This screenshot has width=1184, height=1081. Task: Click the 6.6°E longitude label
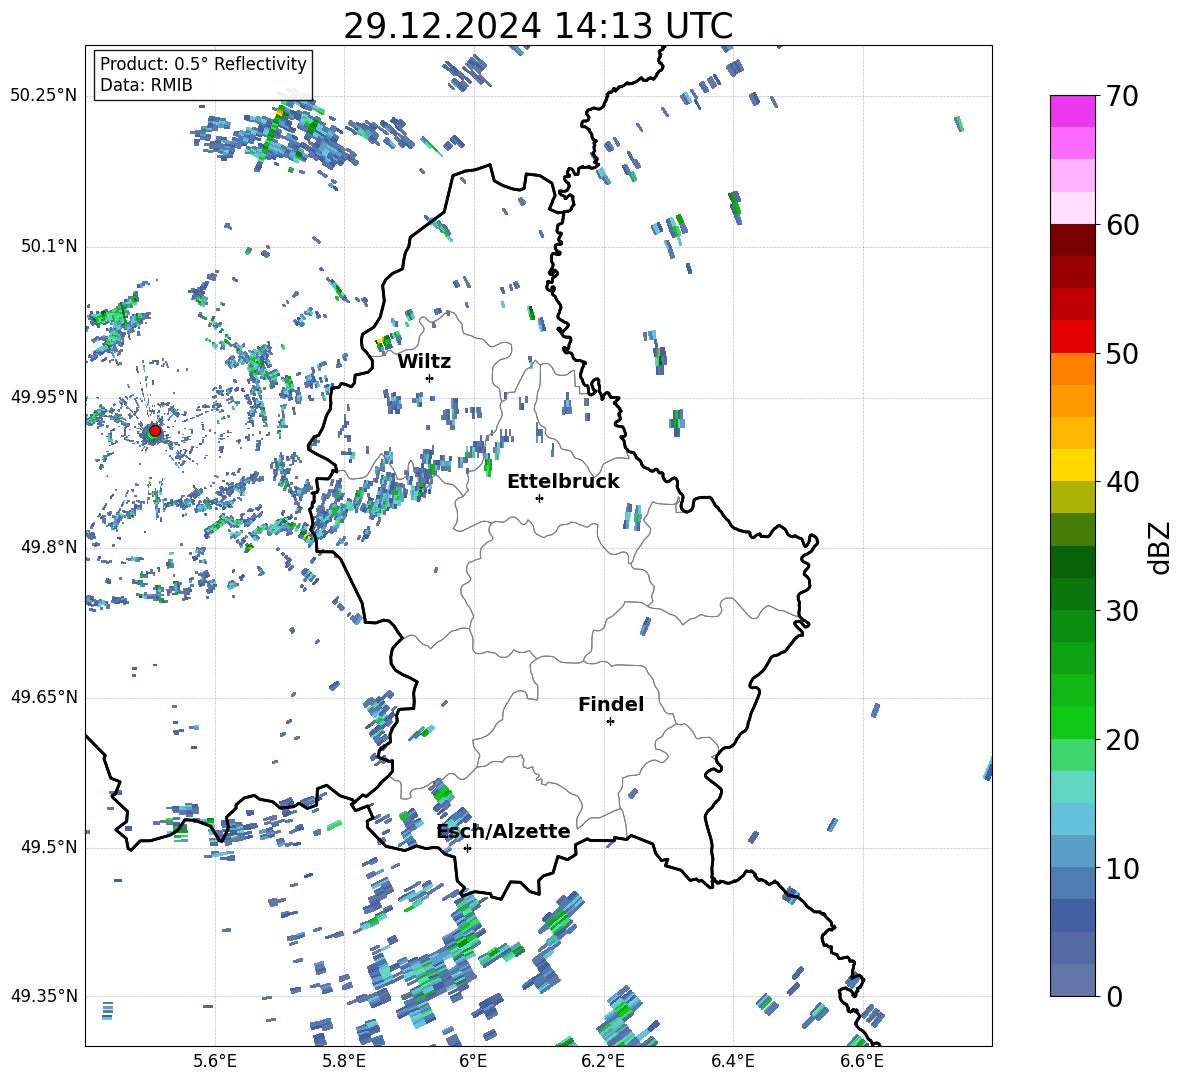coord(862,1061)
